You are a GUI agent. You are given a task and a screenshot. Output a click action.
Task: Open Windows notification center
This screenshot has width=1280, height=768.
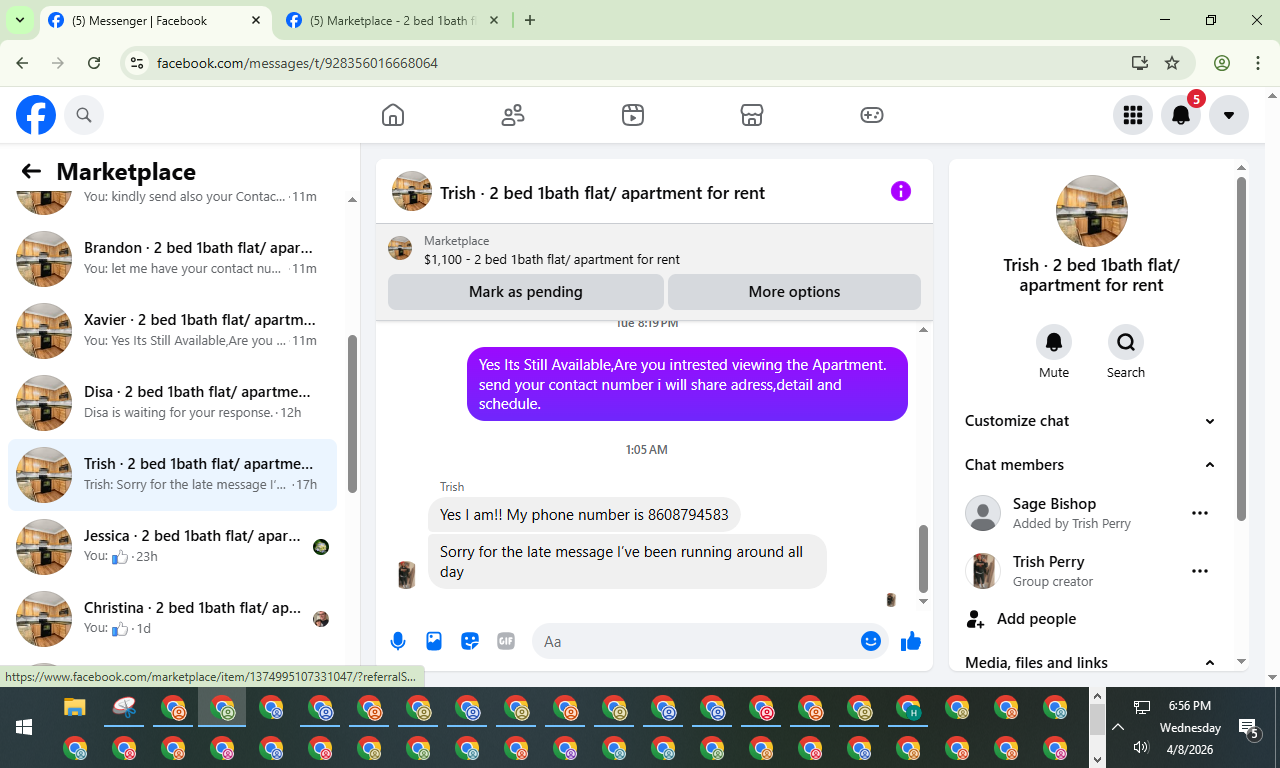(x=1249, y=728)
